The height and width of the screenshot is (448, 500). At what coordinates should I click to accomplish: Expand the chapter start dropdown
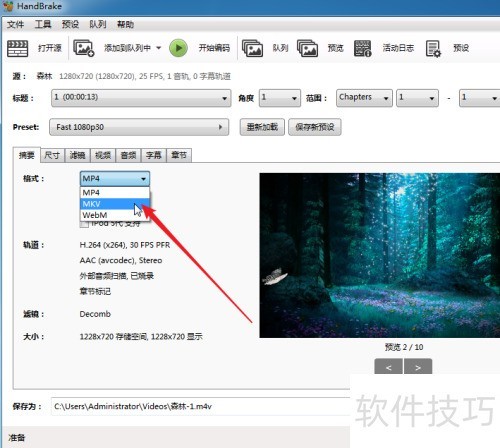[417, 98]
